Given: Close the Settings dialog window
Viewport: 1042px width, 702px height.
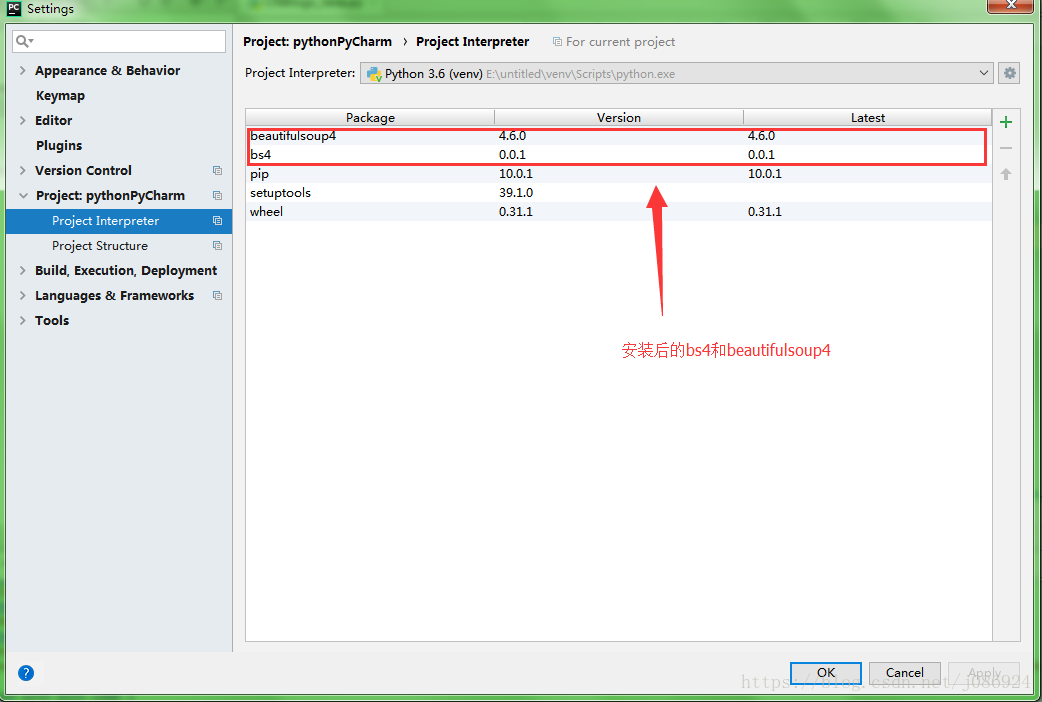Looking at the screenshot, I should (1011, 6).
